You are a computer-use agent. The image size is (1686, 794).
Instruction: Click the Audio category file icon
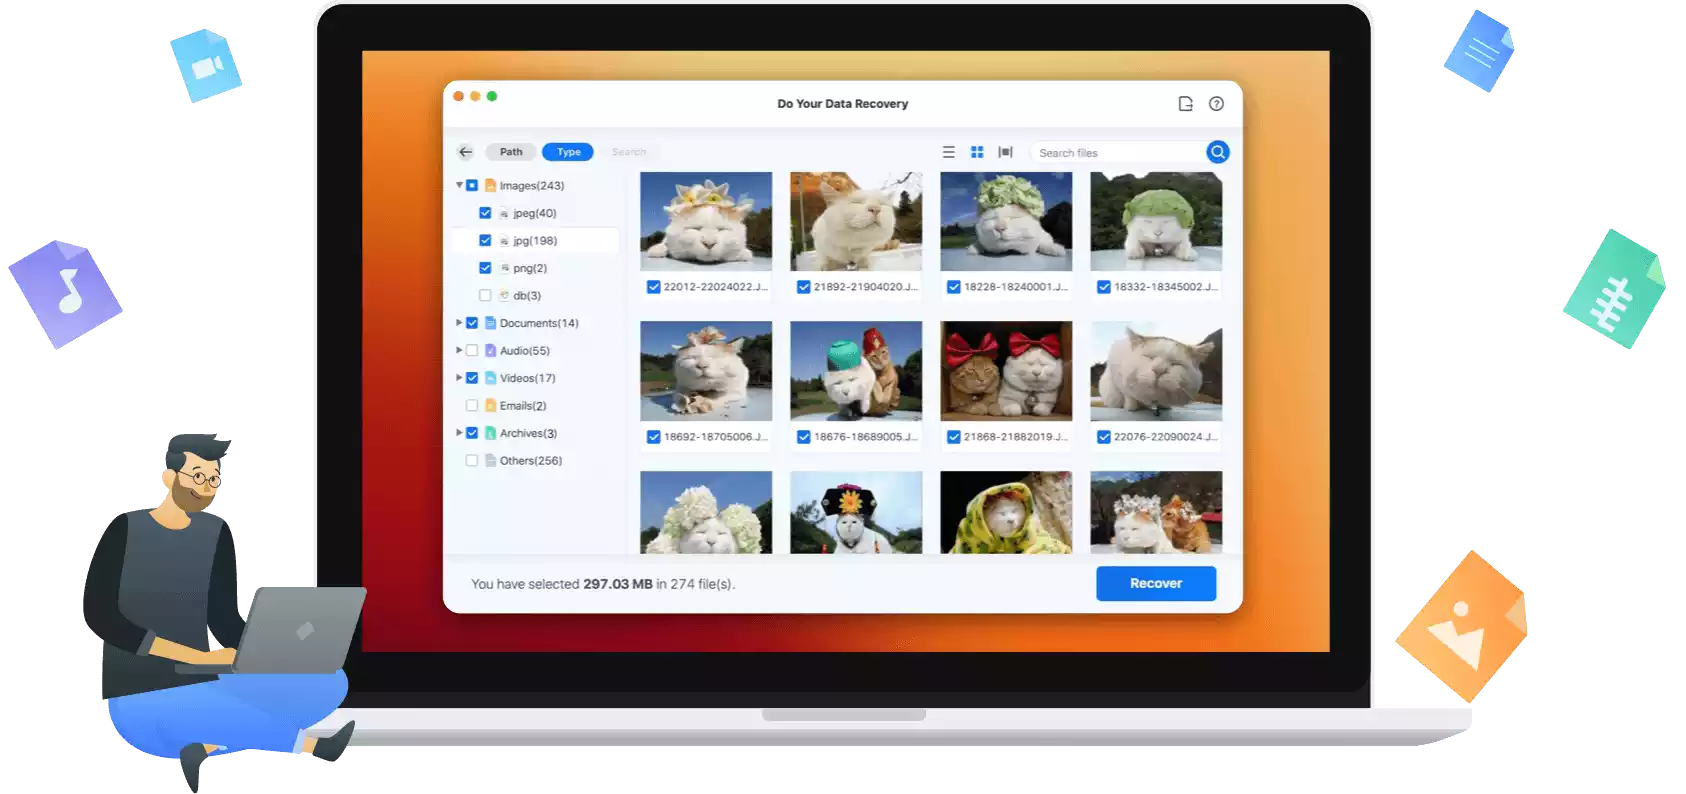[491, 351]
